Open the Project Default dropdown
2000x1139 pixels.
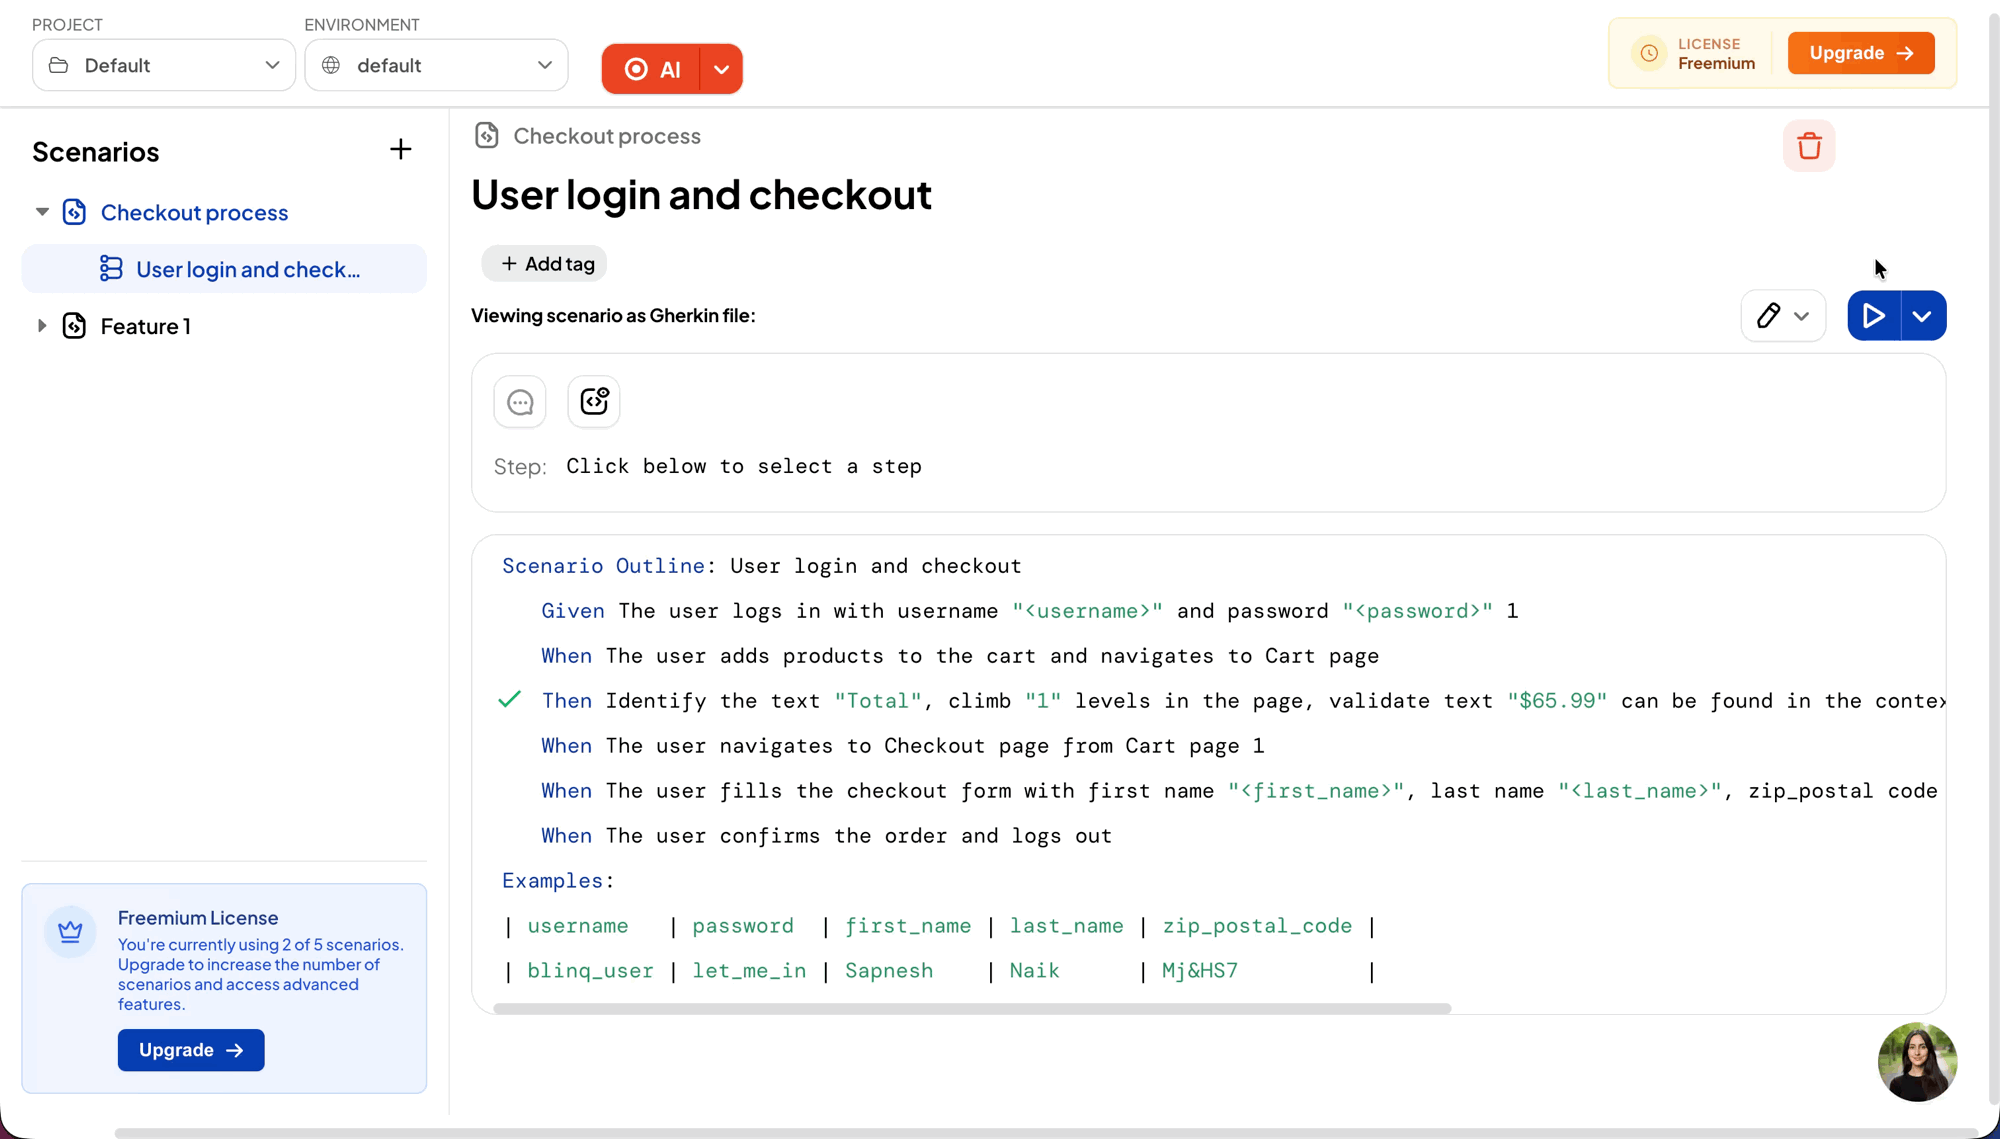164,66
